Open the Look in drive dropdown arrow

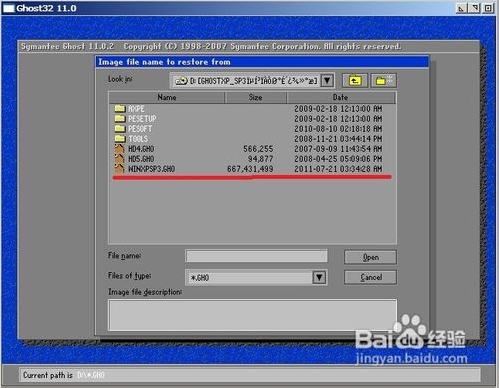point(327,81)
